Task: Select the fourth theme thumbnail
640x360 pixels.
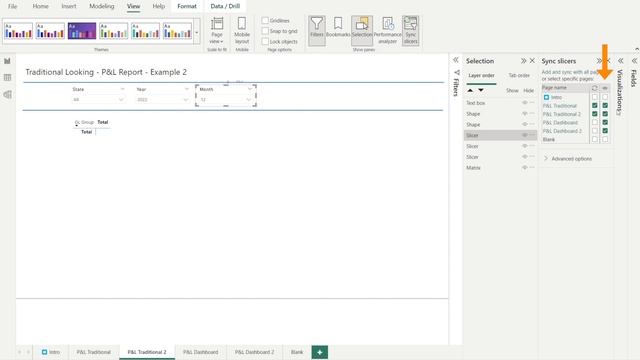Action: pyautogui.click(x=114, y=31)
